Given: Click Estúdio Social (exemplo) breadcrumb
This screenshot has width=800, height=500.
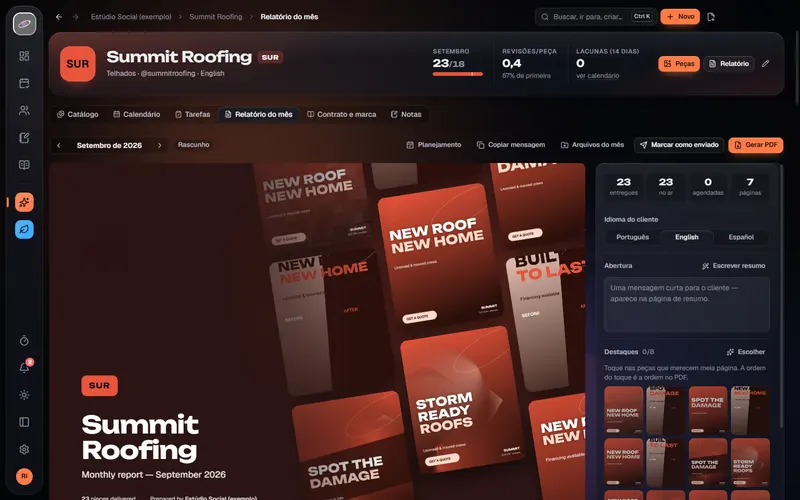Looking at the screenshot, I should (131, 17).
